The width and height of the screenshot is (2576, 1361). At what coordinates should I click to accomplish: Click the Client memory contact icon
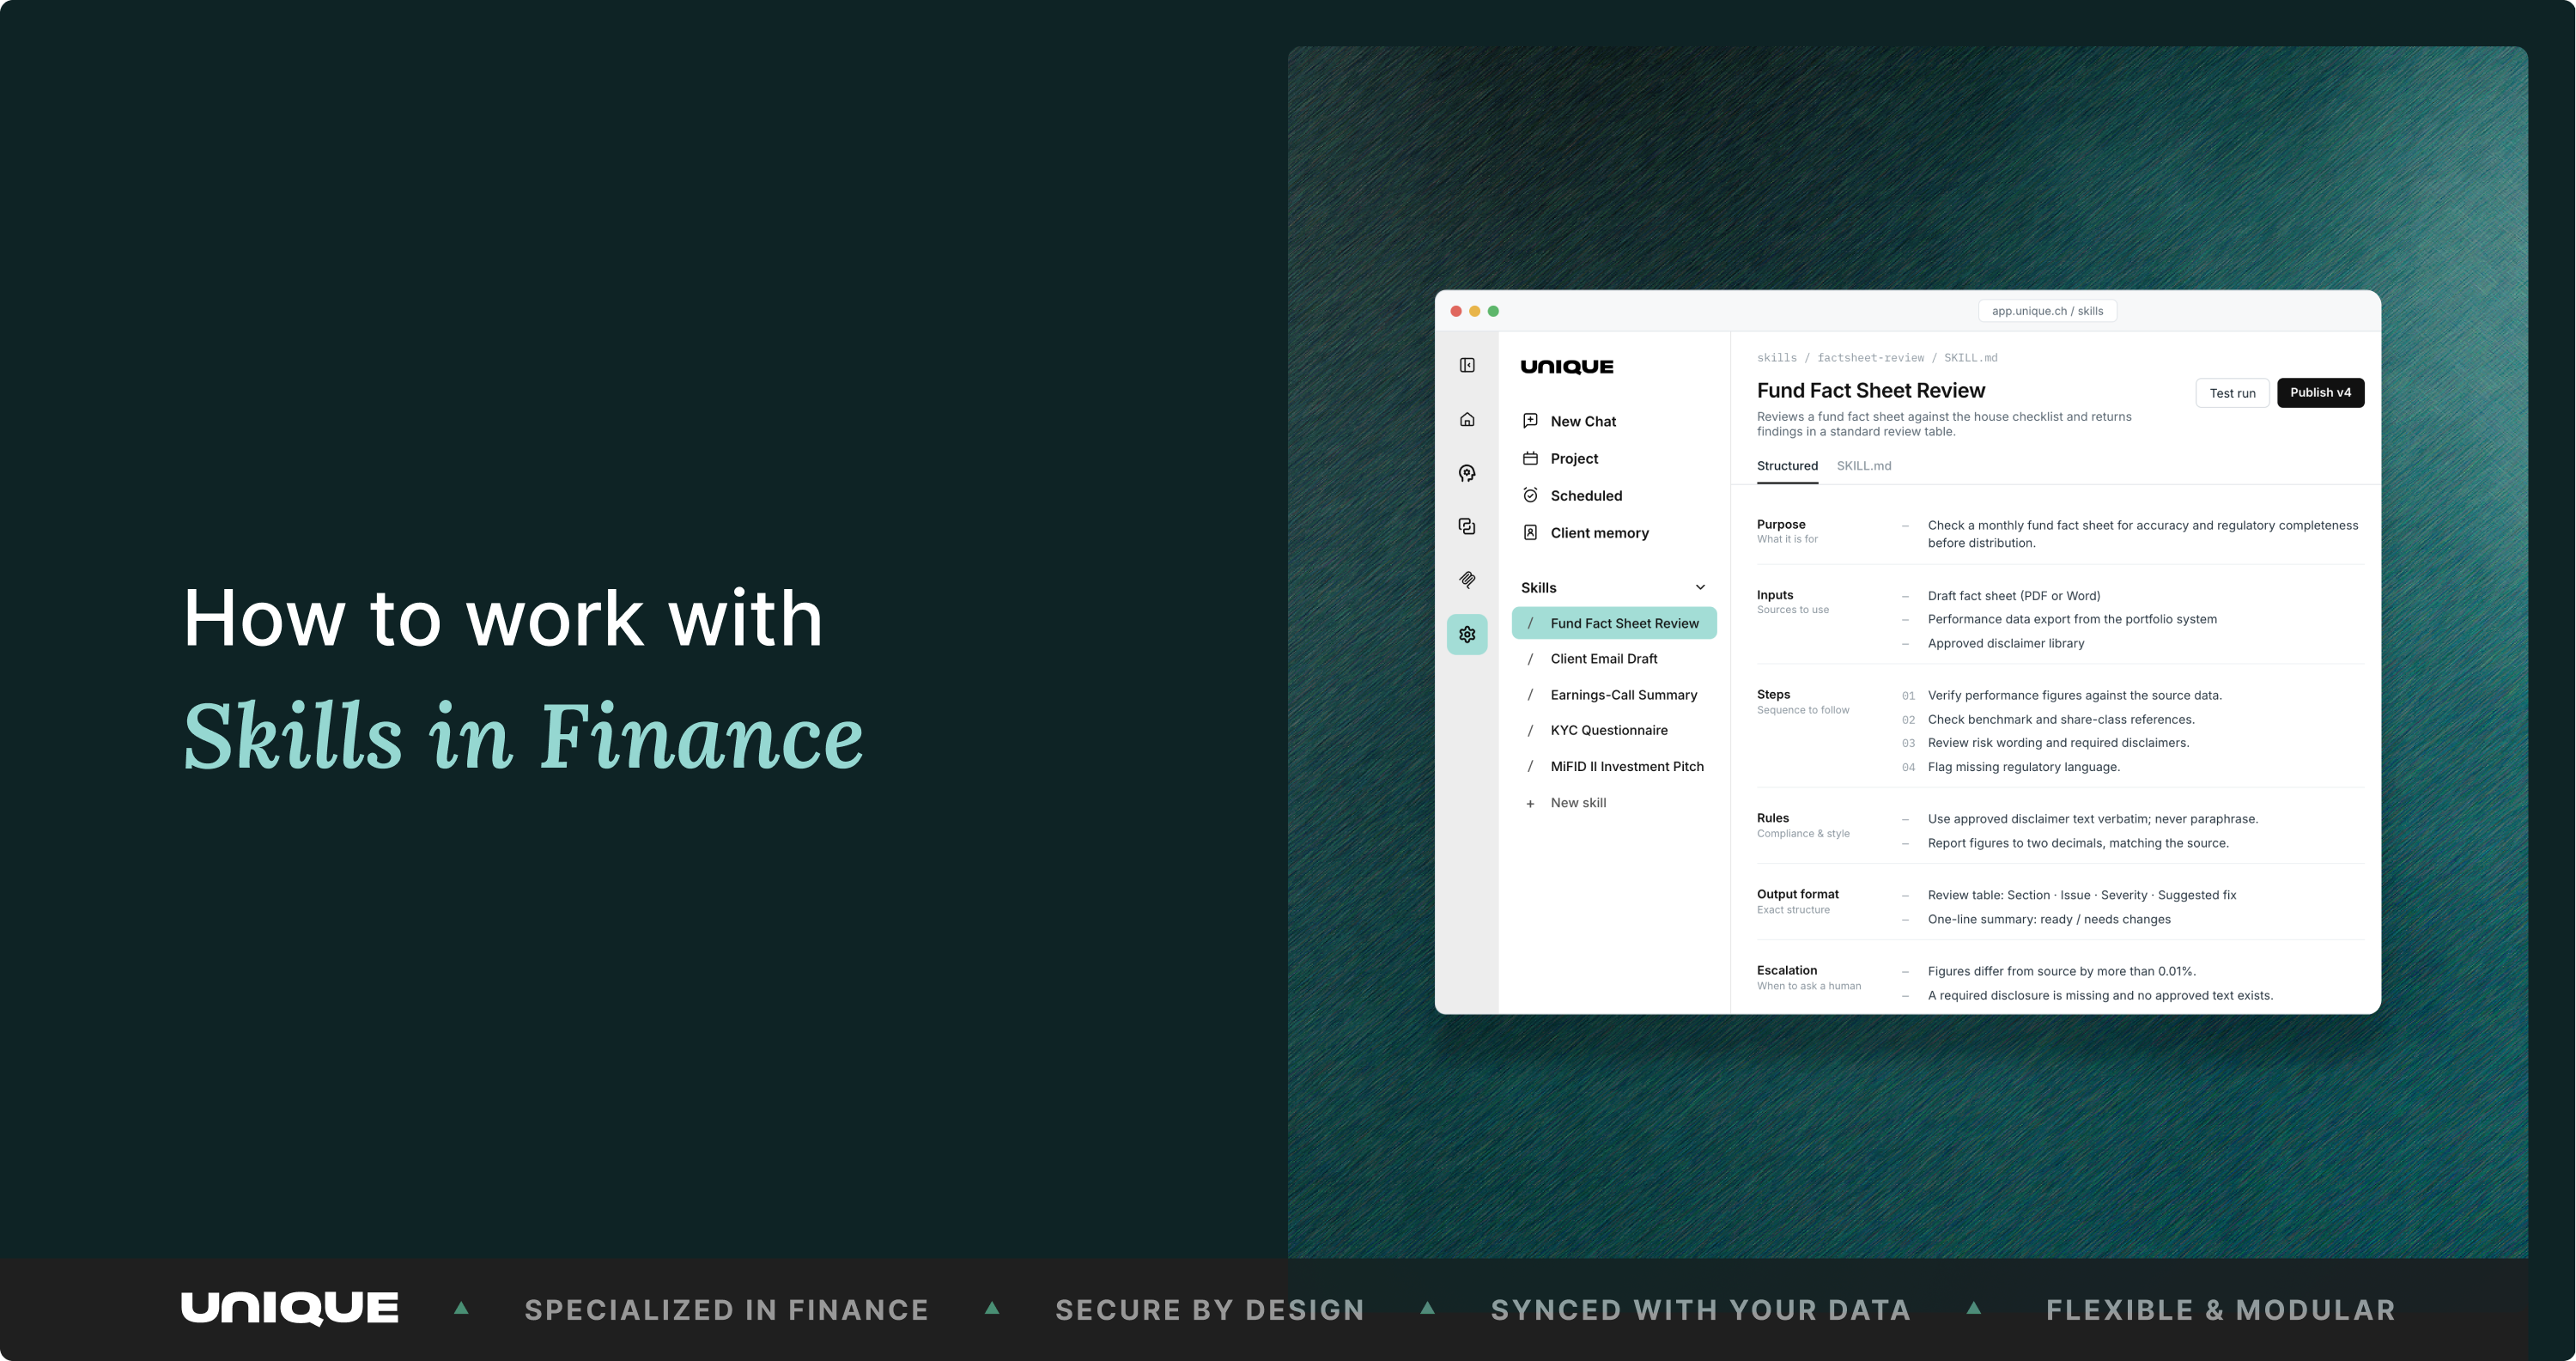pos(1530,532)
